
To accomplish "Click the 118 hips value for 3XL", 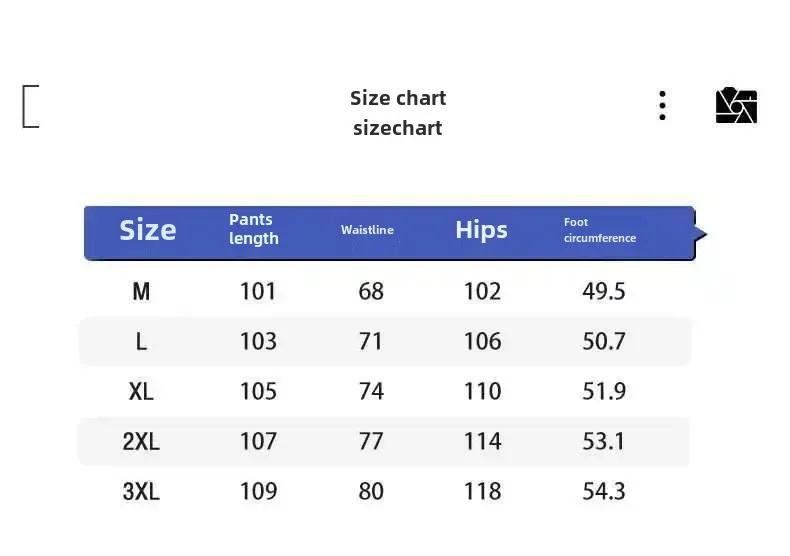I will coord(482,492).
